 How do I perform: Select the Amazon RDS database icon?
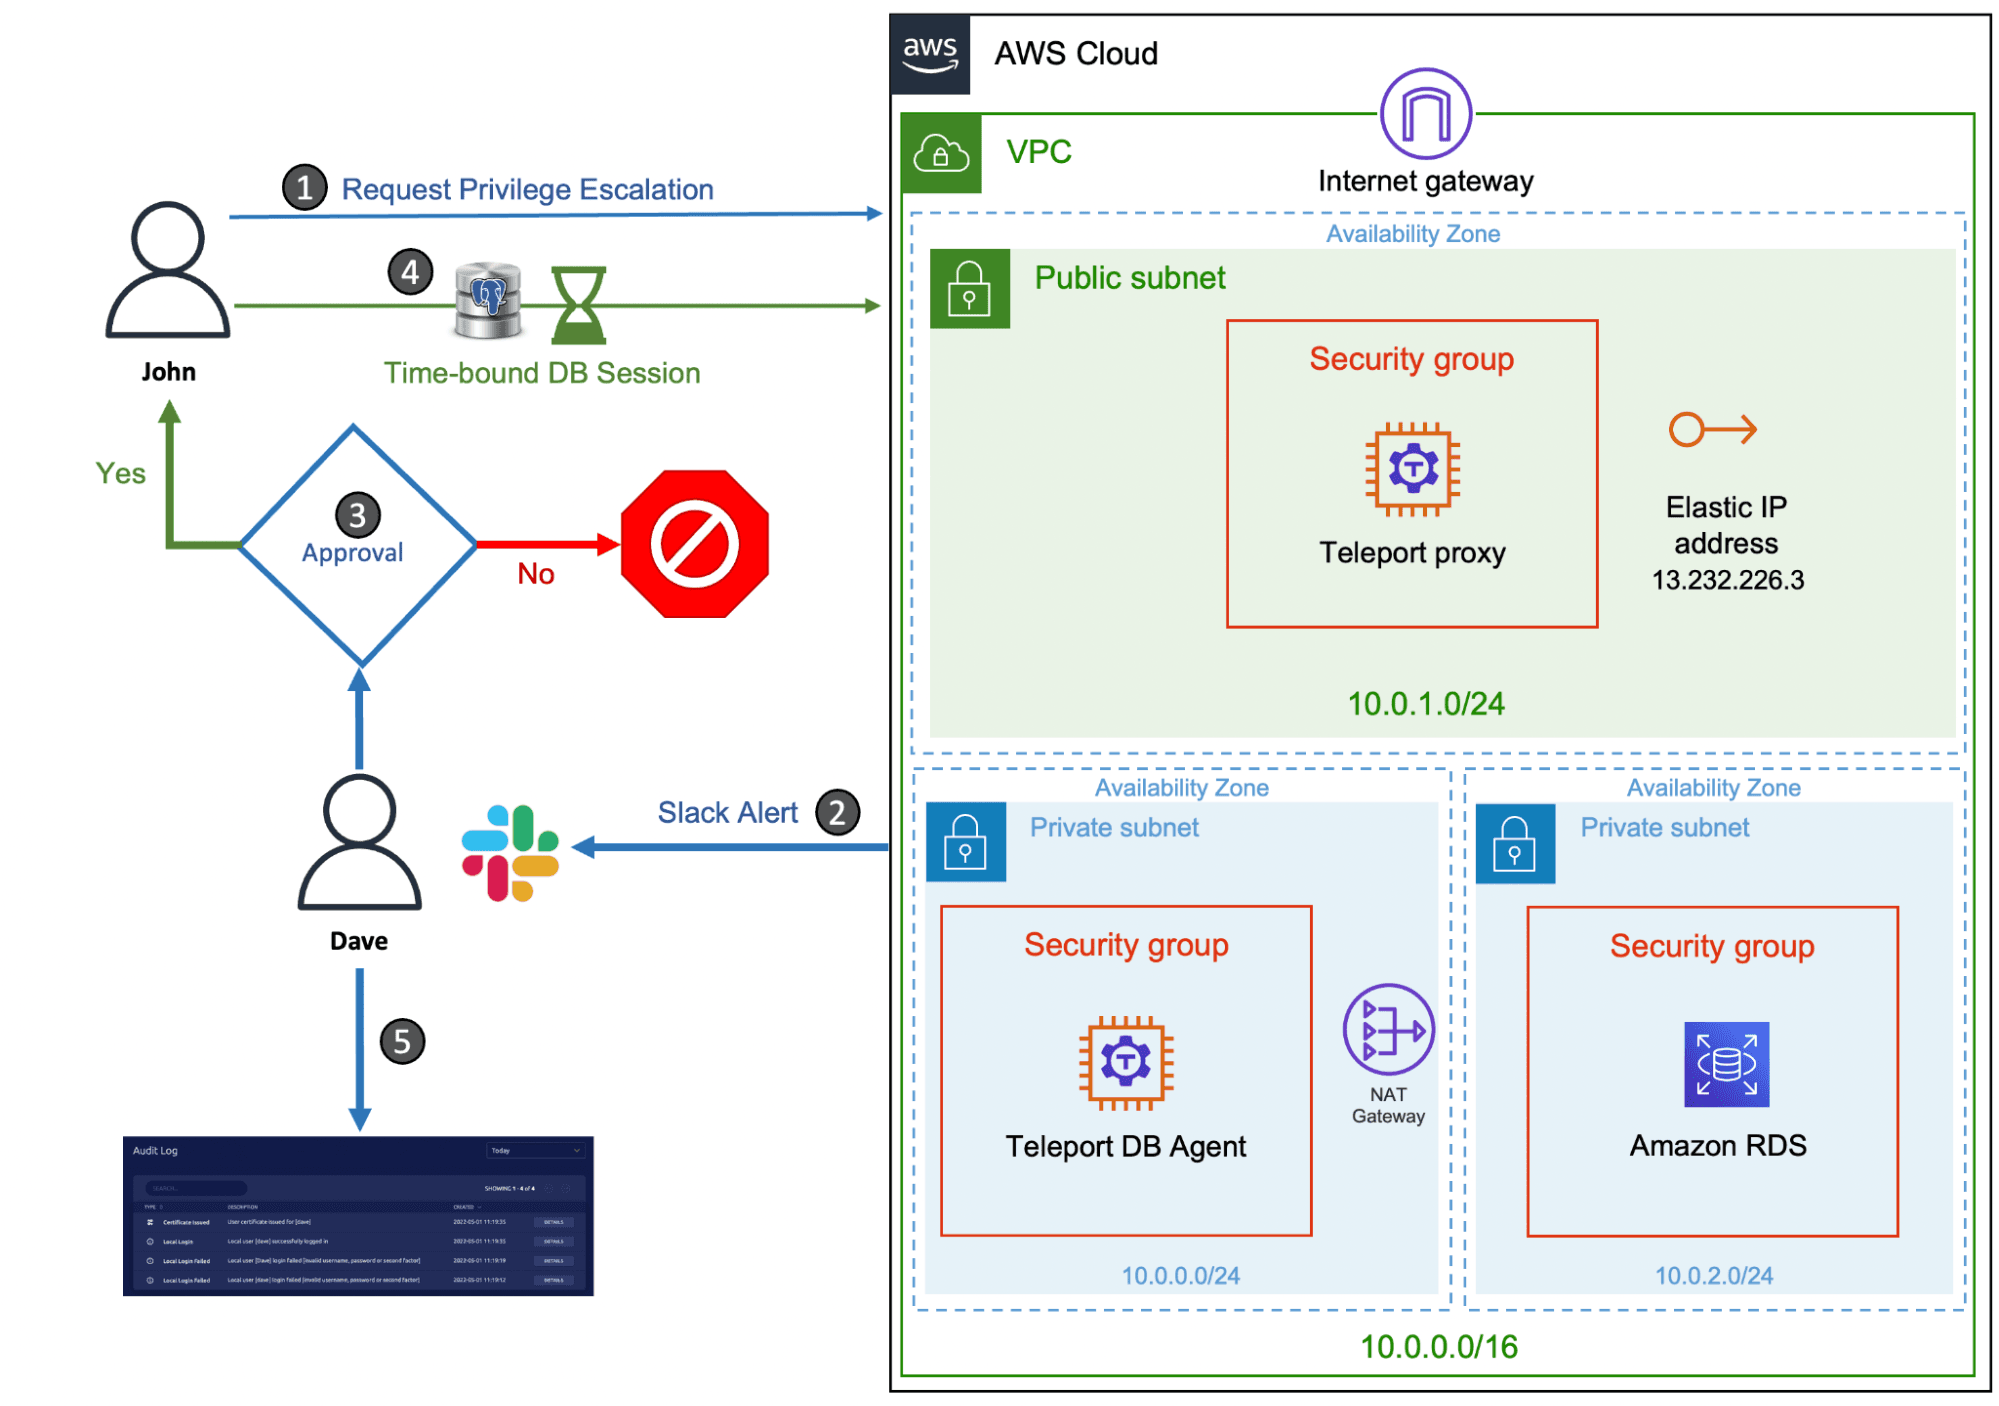pyautogui.click(x=1726, y=1064)
